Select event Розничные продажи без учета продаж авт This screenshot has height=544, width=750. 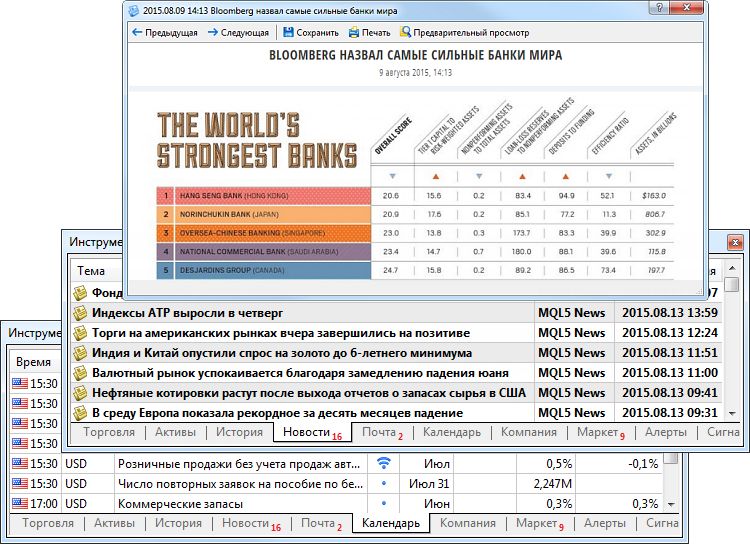click(239, 464)
